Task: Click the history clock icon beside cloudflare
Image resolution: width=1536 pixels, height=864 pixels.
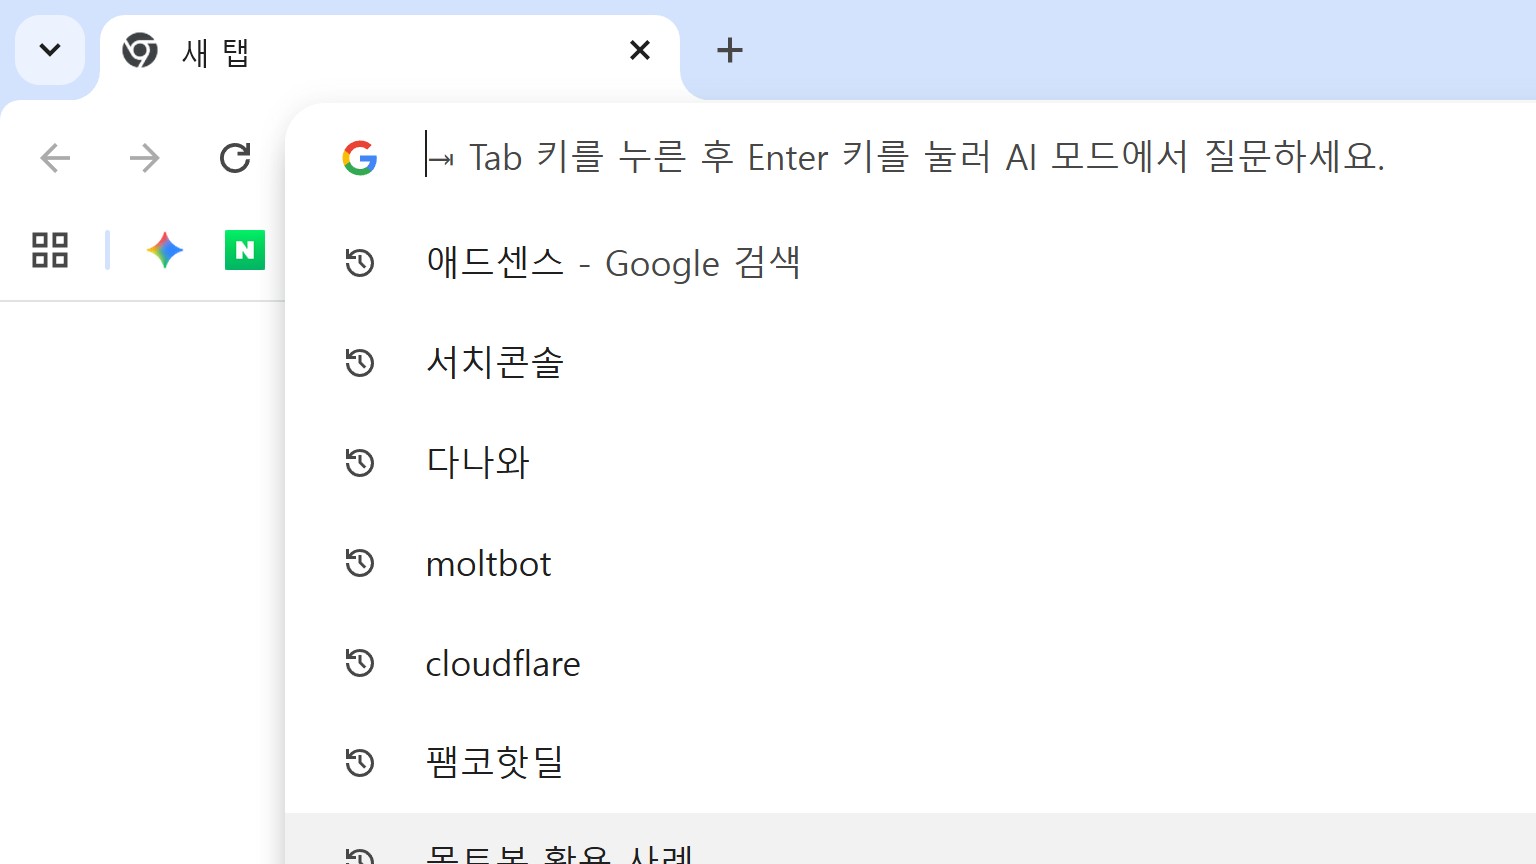Action: [x=360, y=663]
